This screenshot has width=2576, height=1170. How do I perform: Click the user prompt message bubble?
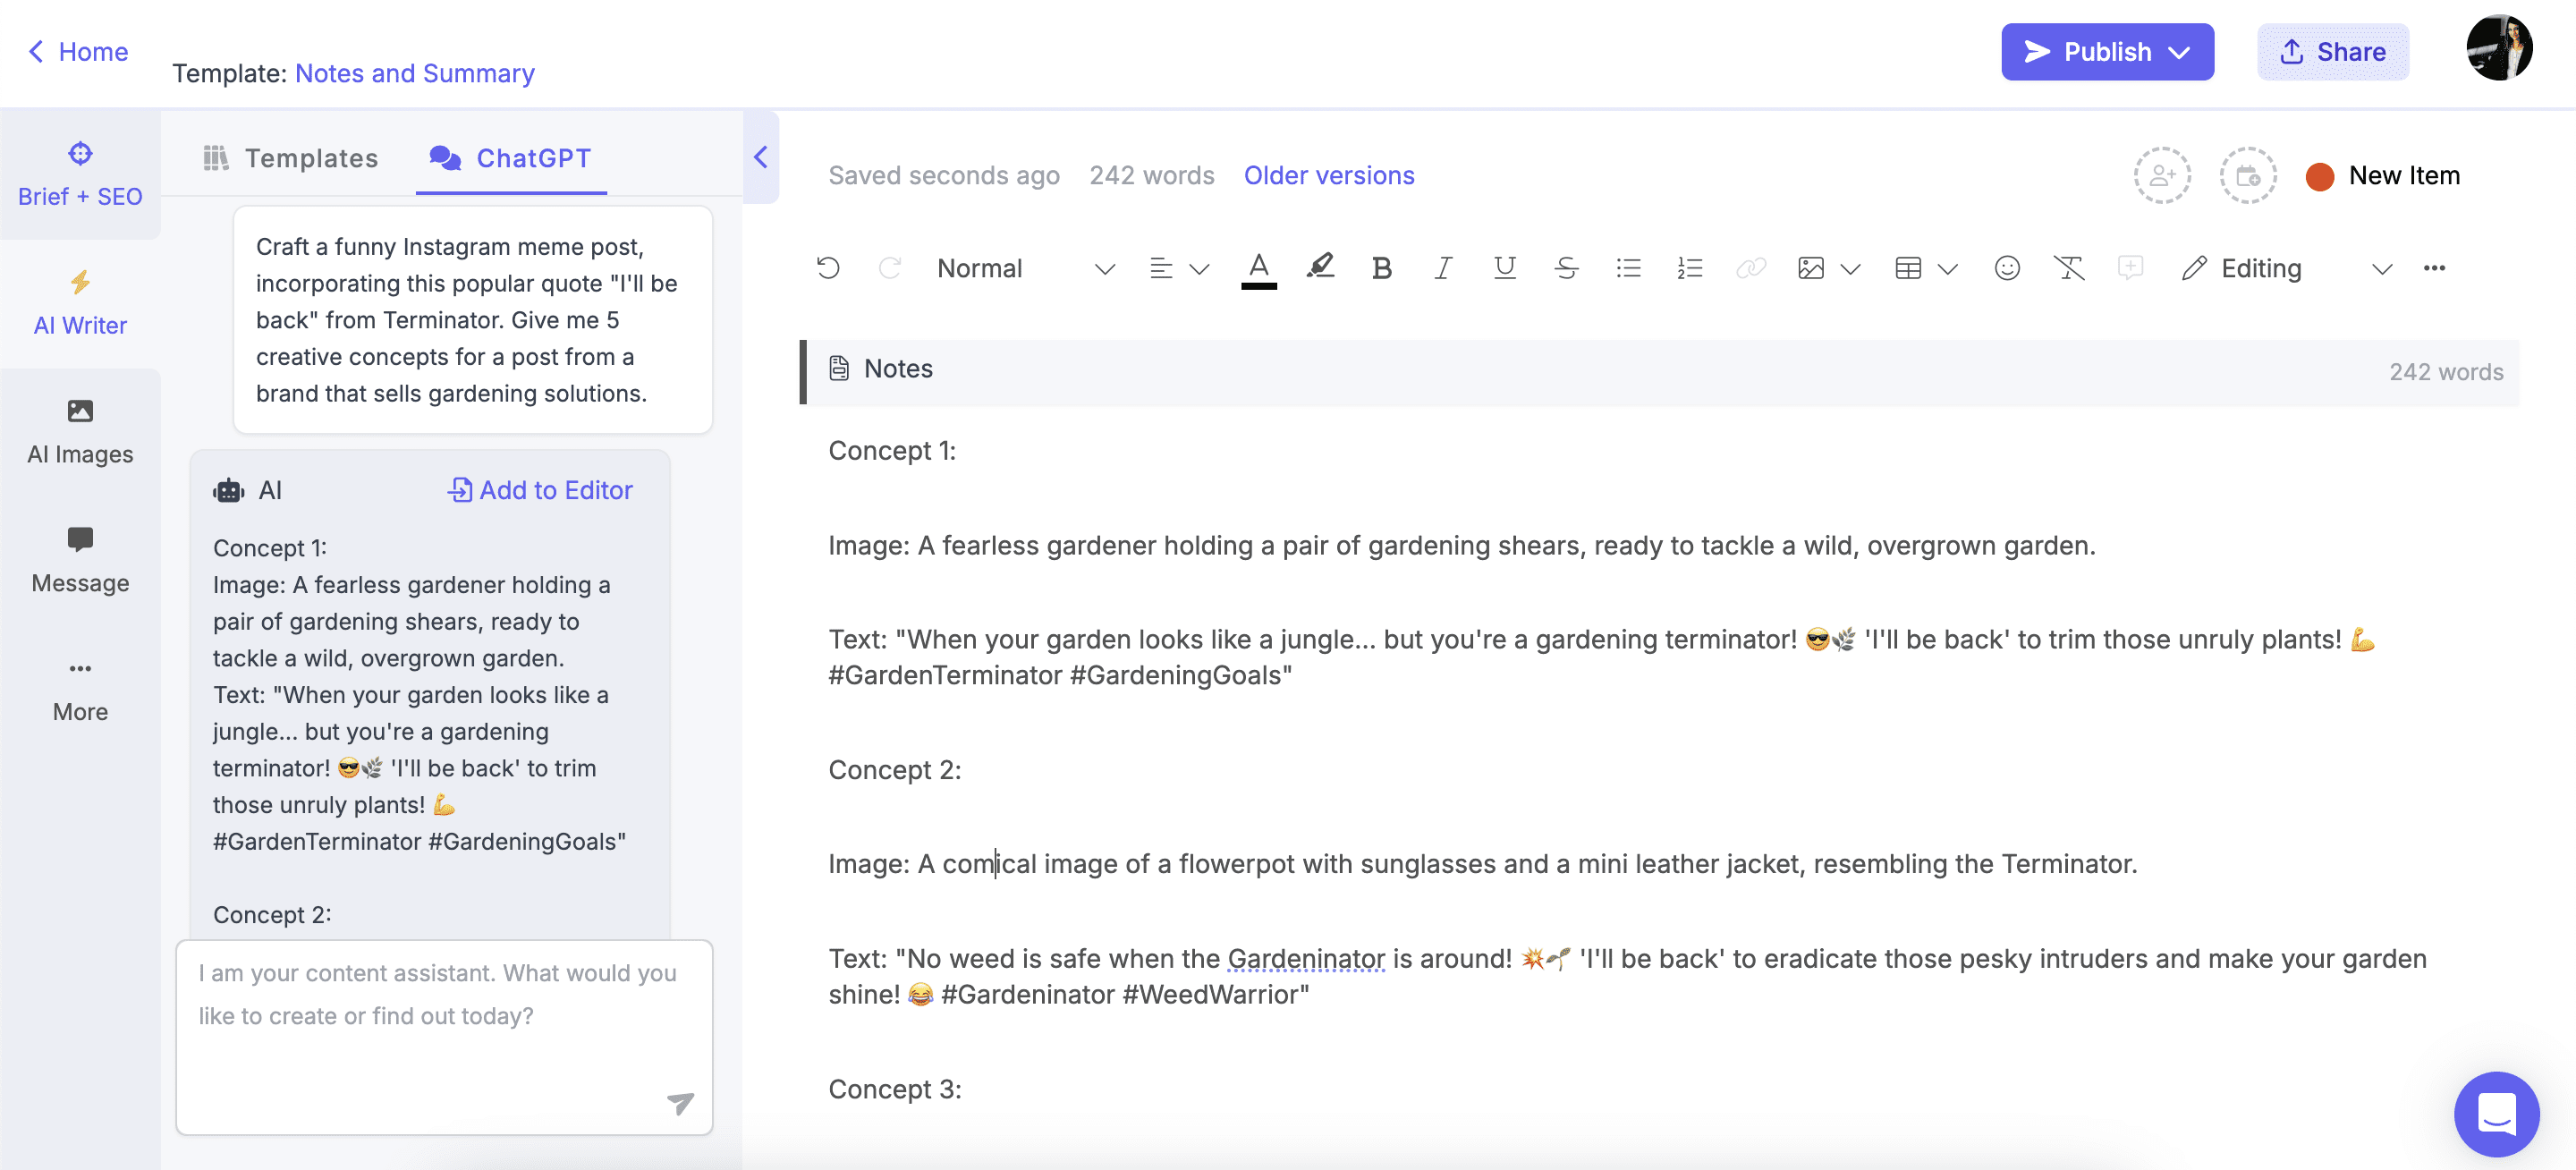point(472,320)
